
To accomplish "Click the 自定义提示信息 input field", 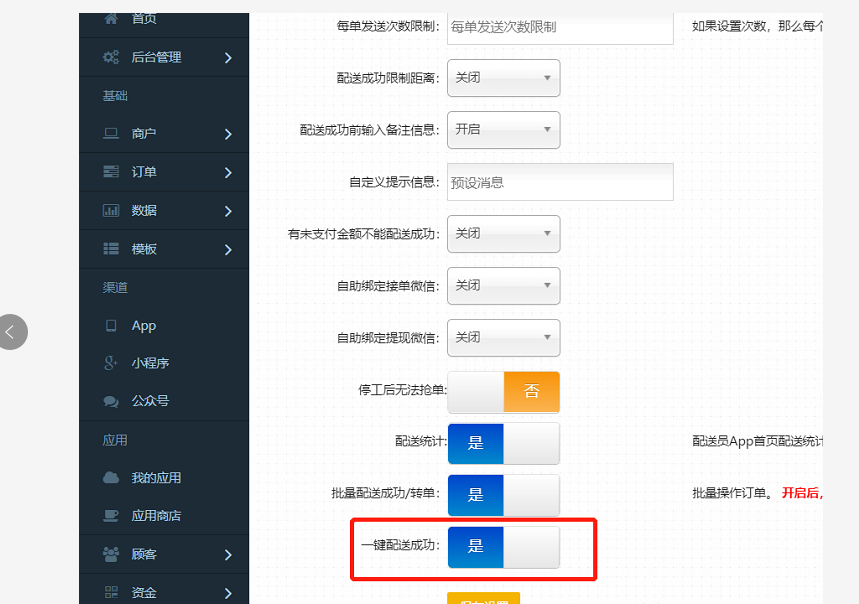I will [560, 182].
